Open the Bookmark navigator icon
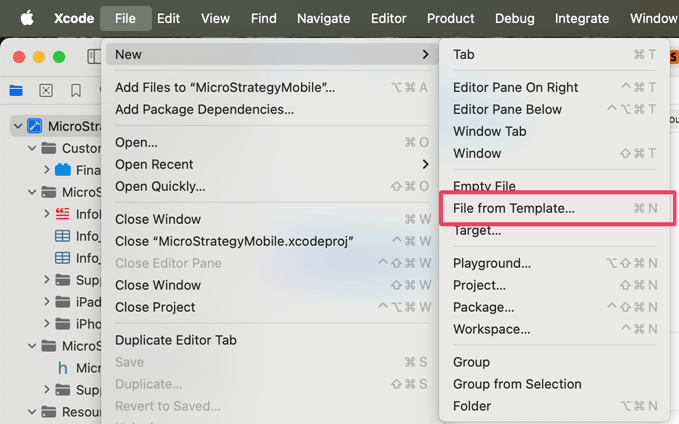679x424 pixels. click(76, 90)
